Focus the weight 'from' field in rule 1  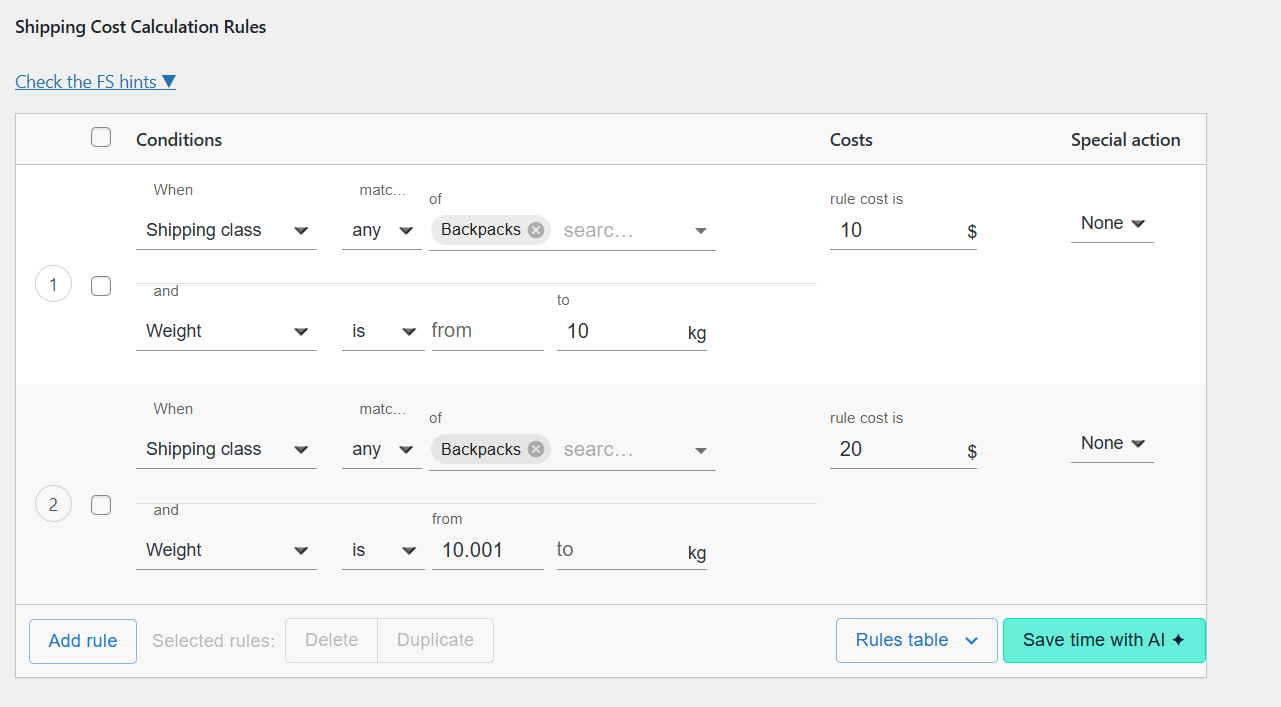(x=487, y=331)
